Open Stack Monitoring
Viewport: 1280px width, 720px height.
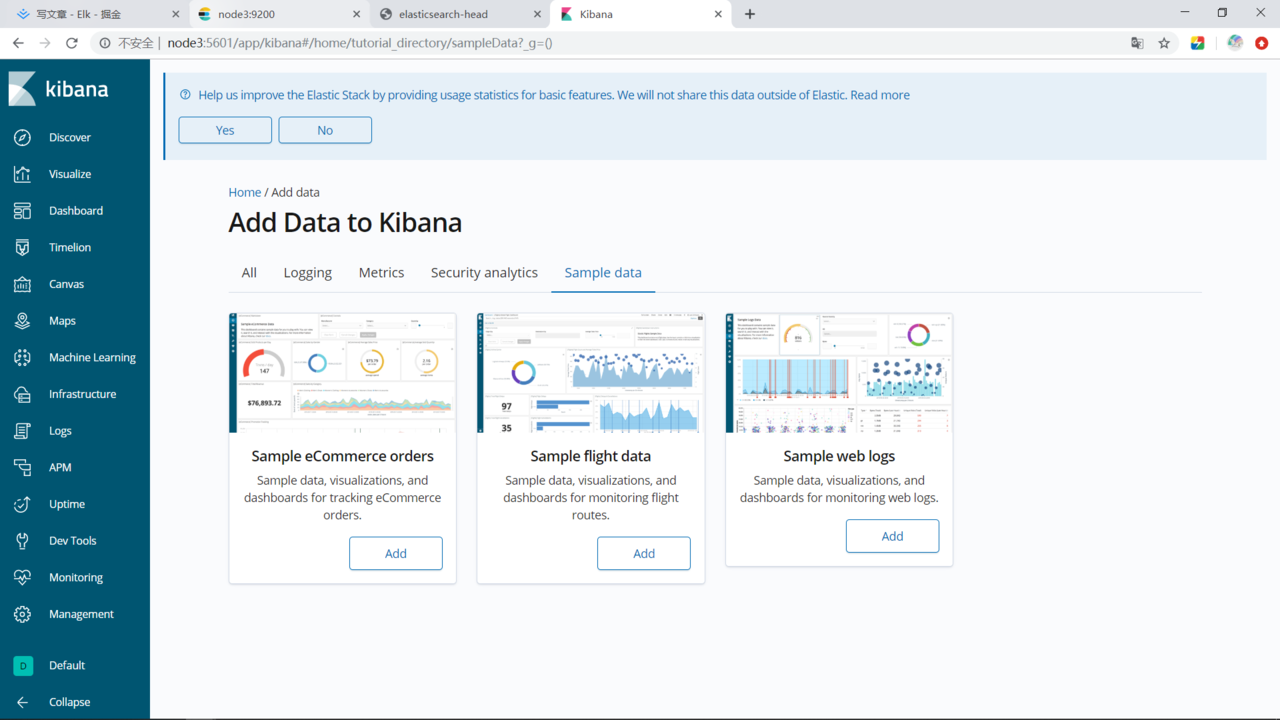(x=76, y=577)
